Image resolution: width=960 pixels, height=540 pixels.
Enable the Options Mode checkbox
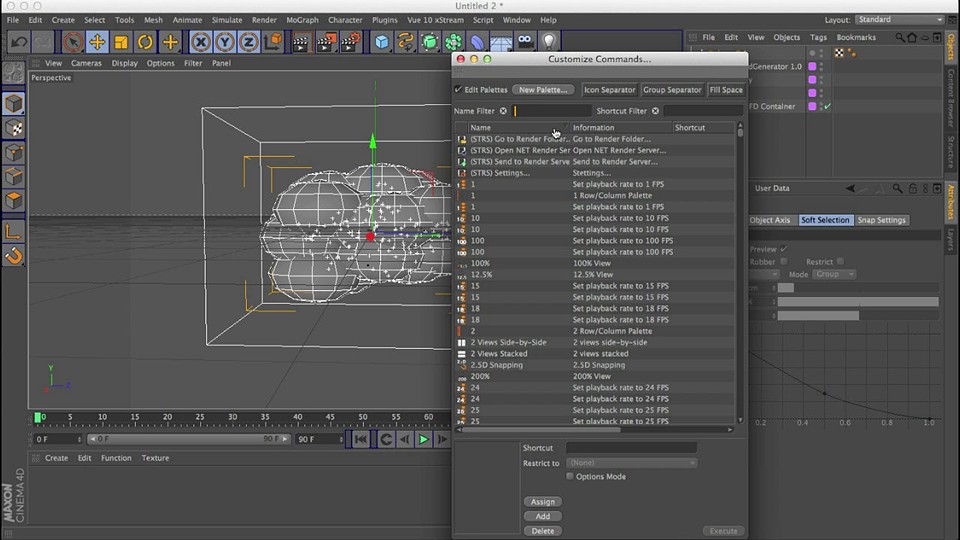pyautogui.click(x=570, y=476)
